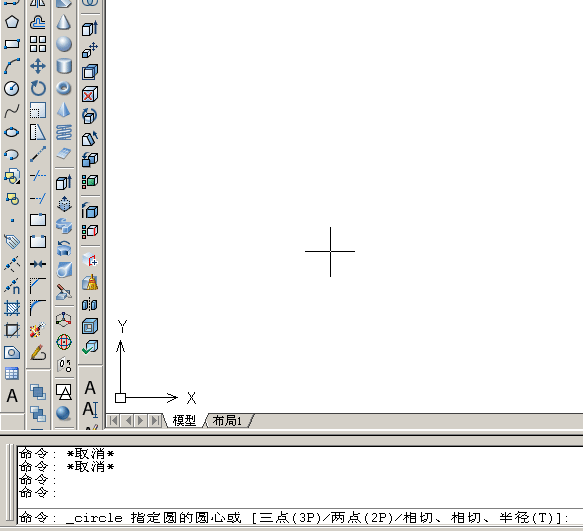Screen dimensions: 583x531
Task: Click the 3D Rotate gizmo icon
Action: (64, 342)
